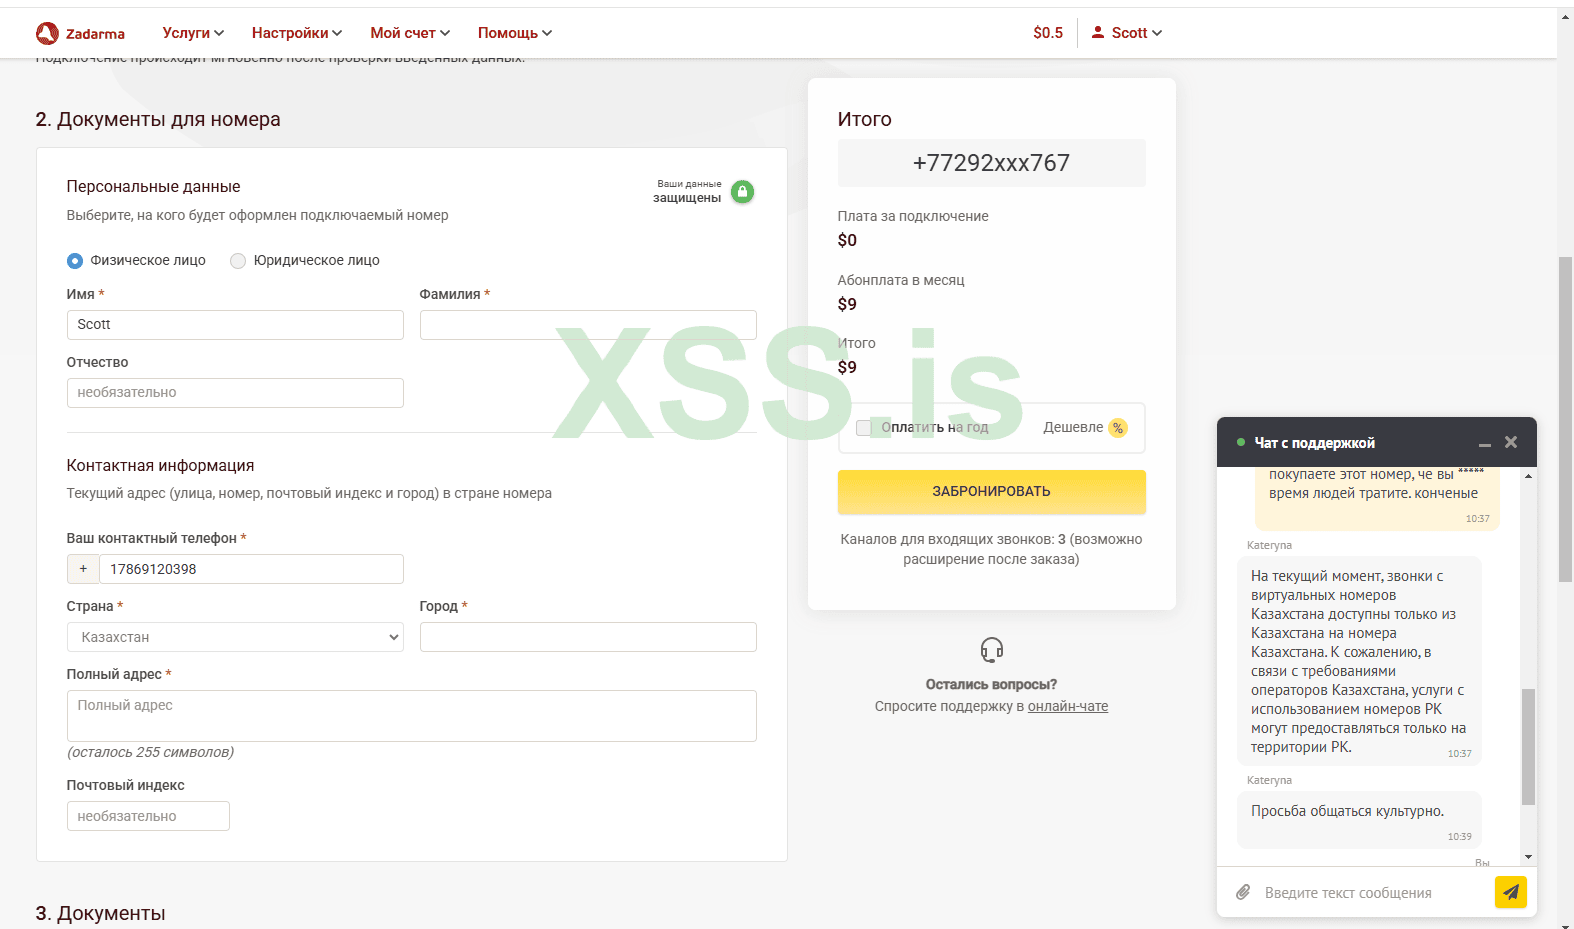Click the headset support icon
The image size is (1574, 929).
992,650
